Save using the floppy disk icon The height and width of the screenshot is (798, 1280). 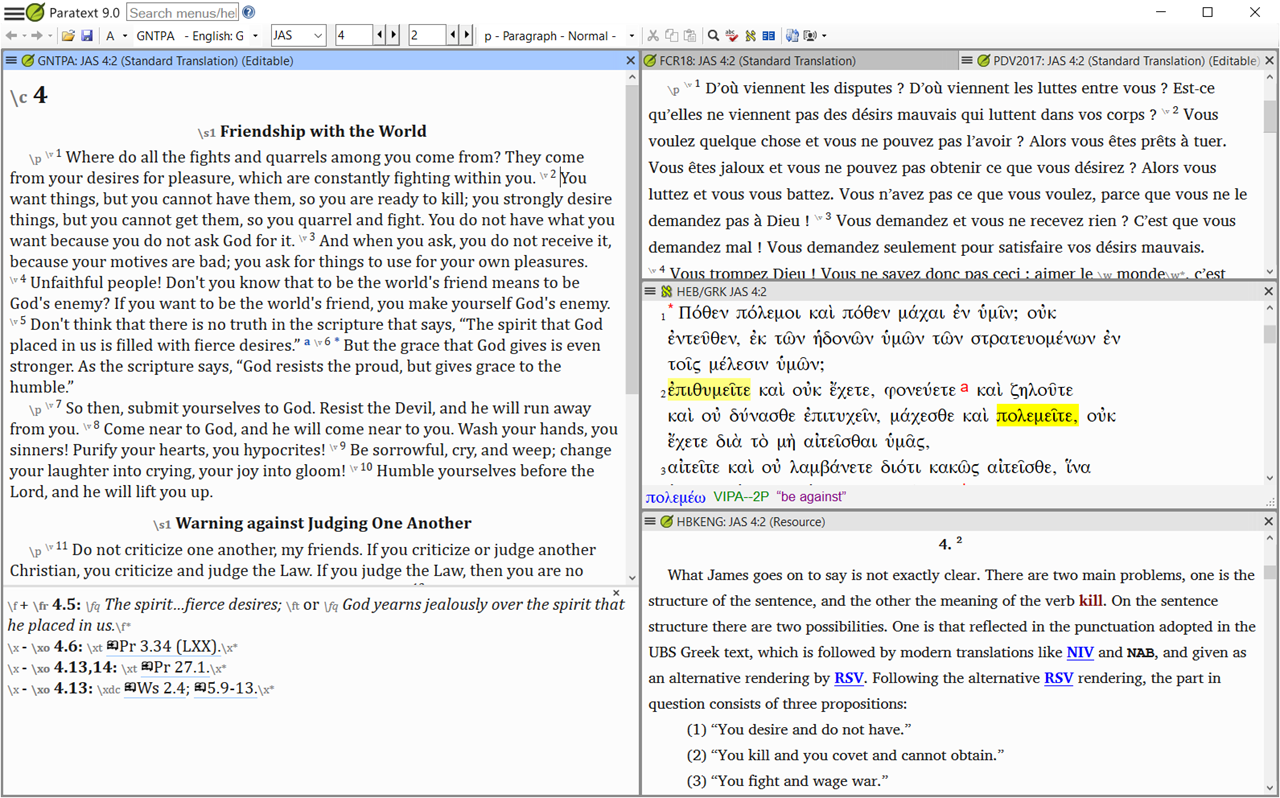tap(87, 36)
